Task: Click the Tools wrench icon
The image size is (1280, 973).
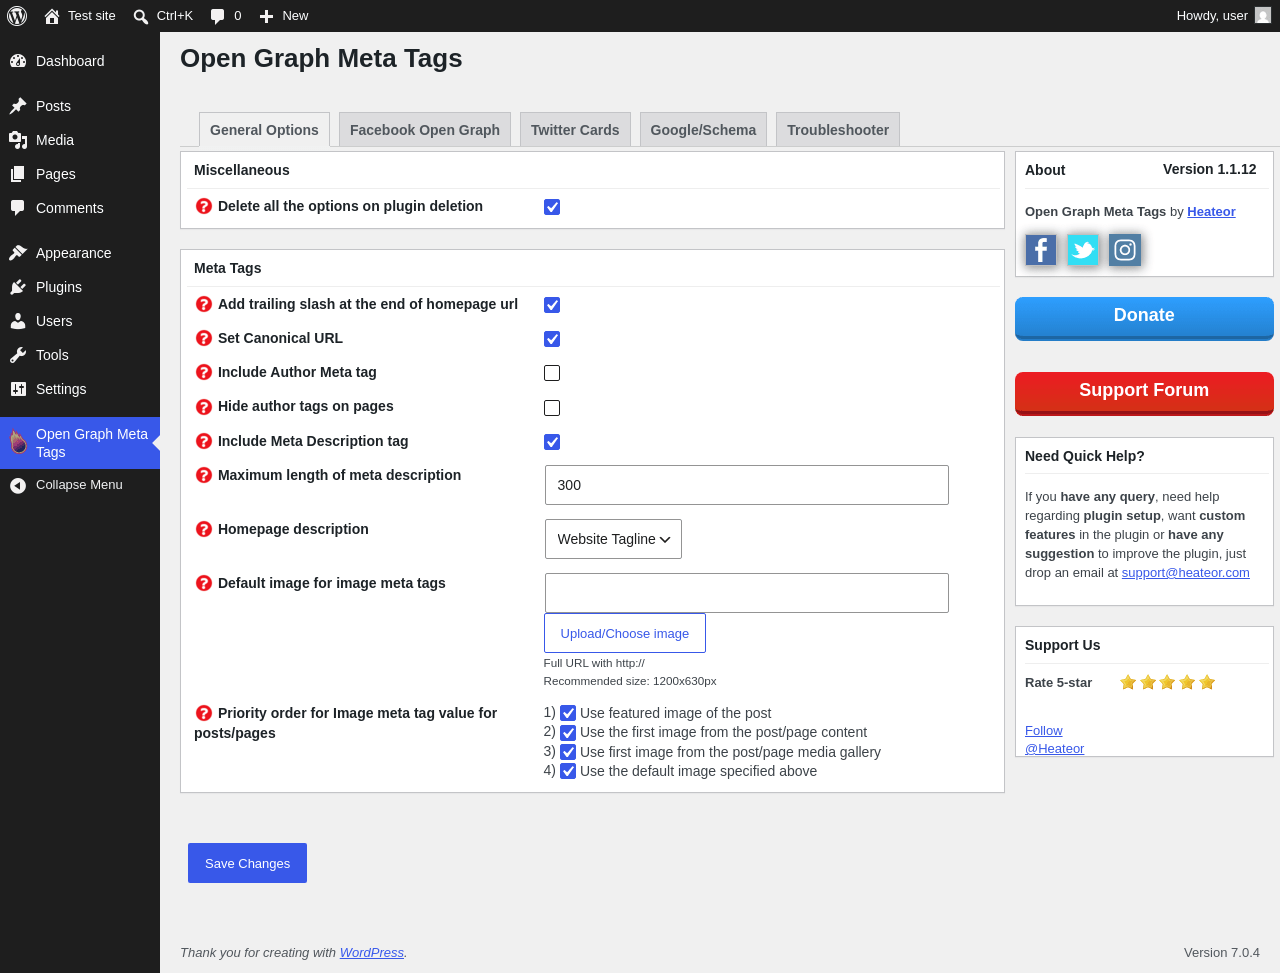Action: coord(18,355)
